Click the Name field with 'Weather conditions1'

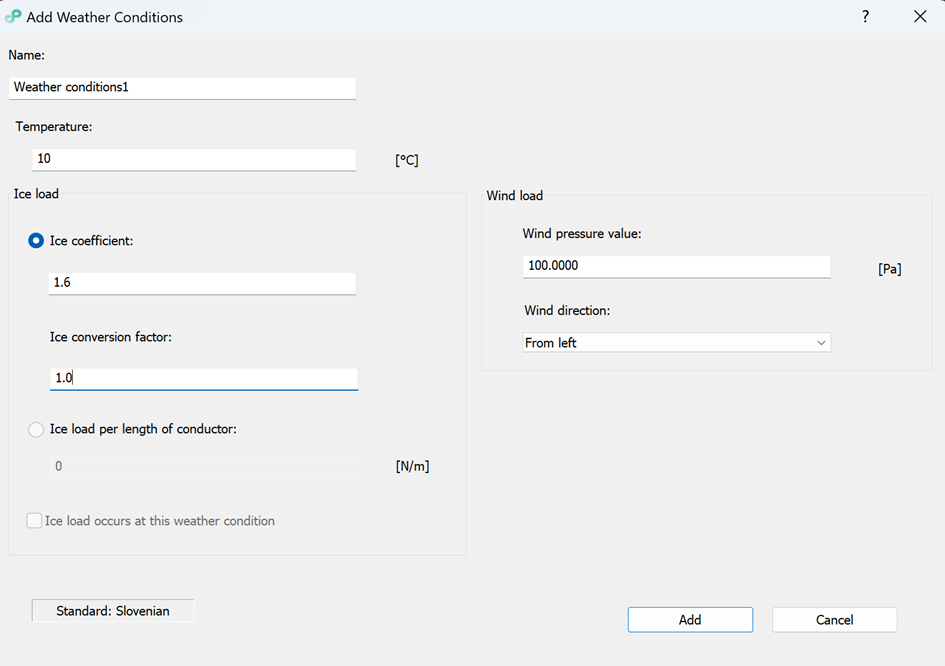[x=182, y=88]
